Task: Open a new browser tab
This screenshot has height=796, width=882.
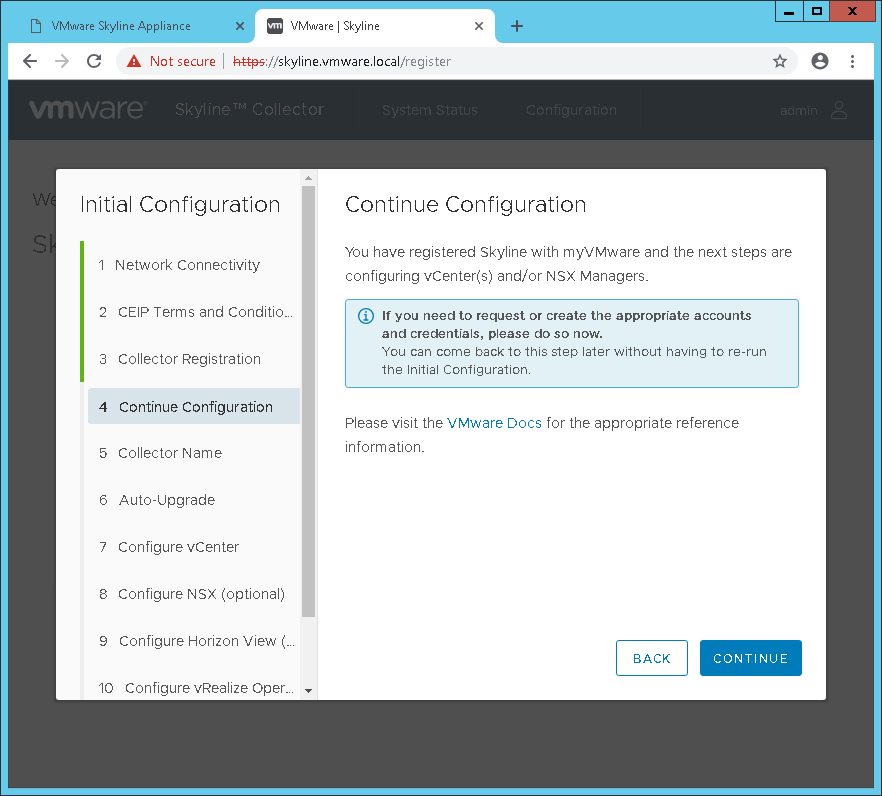Action: coord(517,26)
